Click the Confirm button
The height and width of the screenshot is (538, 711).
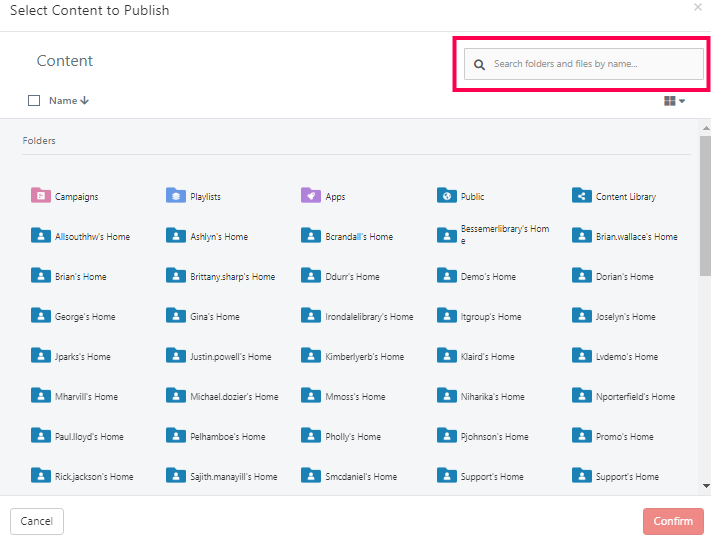click(673, 521)
